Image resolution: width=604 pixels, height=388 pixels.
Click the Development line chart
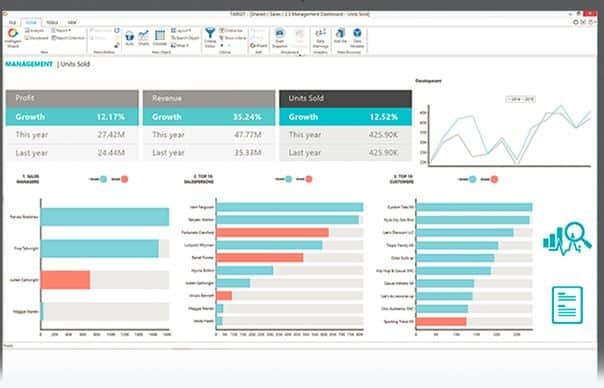(x=509, y=135)
